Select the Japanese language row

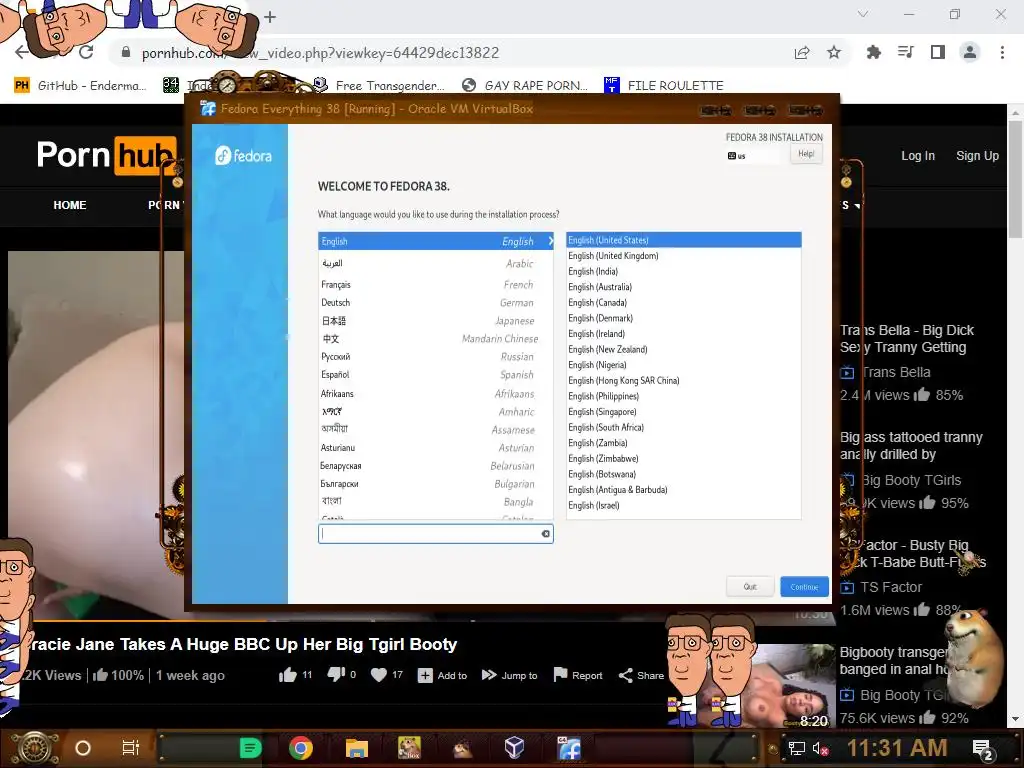(436, 321)
